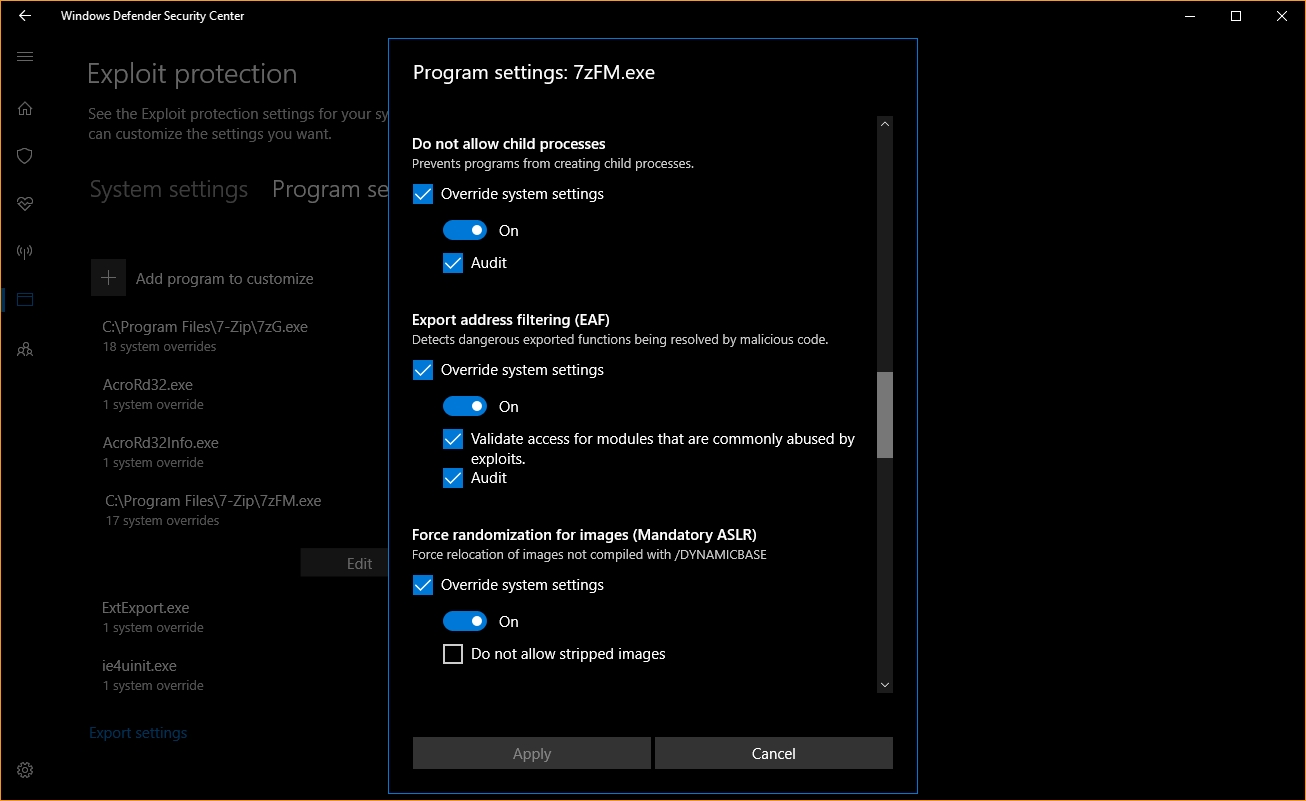Image resolution: width=1306 pixels, height=801 pixels.
Task: Turn off the Export address filtering switch
Action: pyautogui.click(x=465, y=406)
